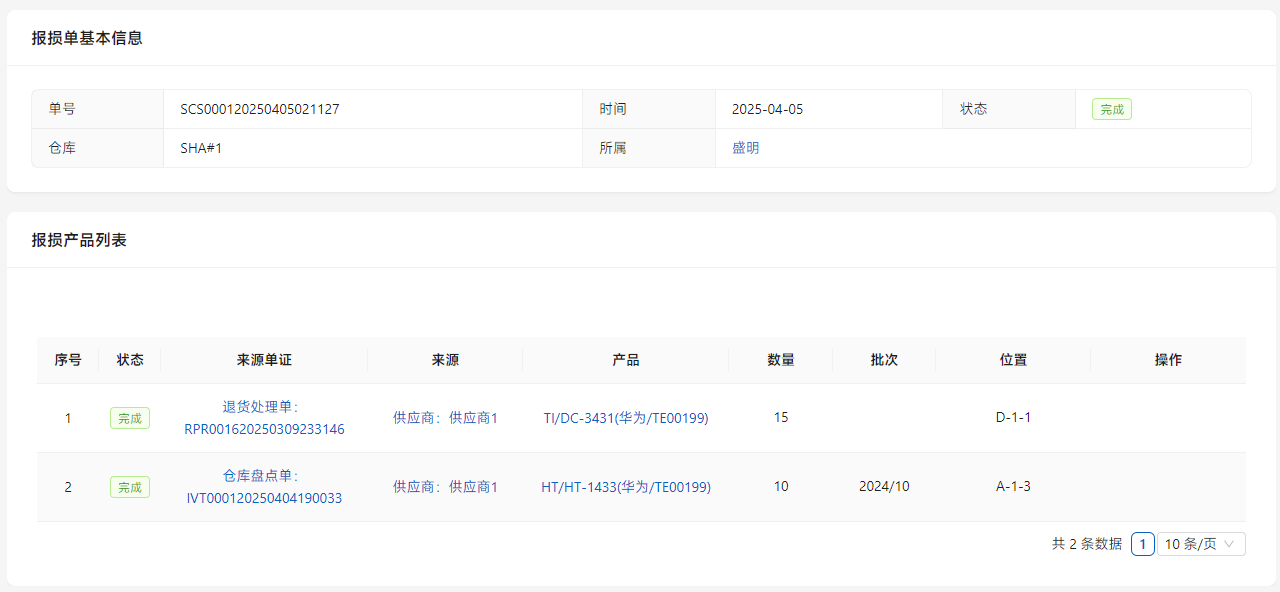Viewport: 1280px width, 592px height.
Task: Click order number SCS000120250405021127
Action: coord(260,109)
